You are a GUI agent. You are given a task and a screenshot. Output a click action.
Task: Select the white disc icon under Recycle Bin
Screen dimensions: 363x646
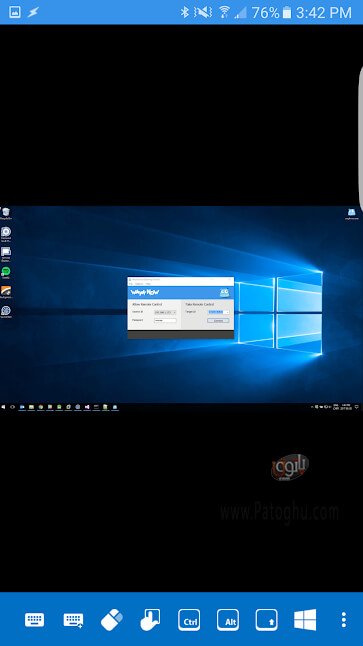coord(6,234)
